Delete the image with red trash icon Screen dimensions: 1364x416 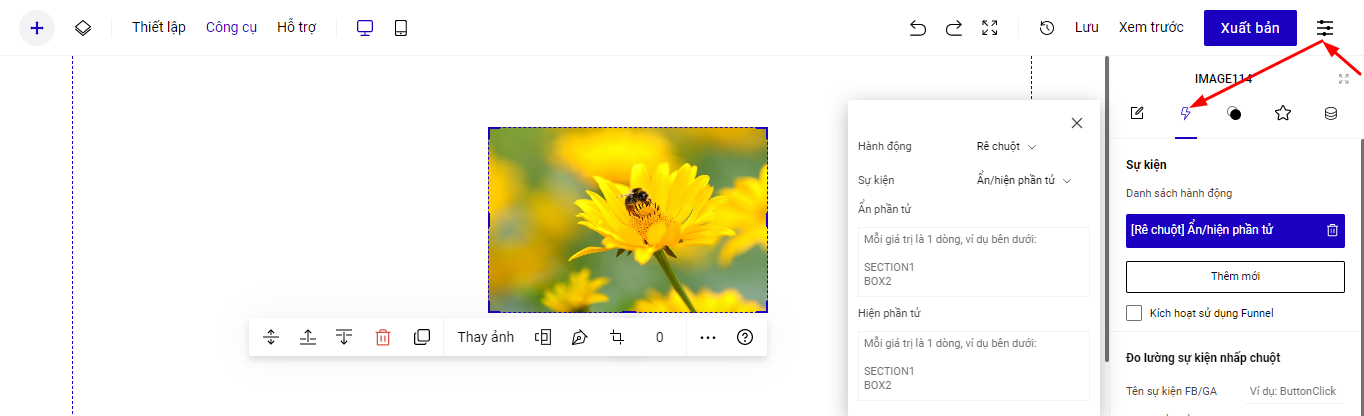[x=383, y=337]
